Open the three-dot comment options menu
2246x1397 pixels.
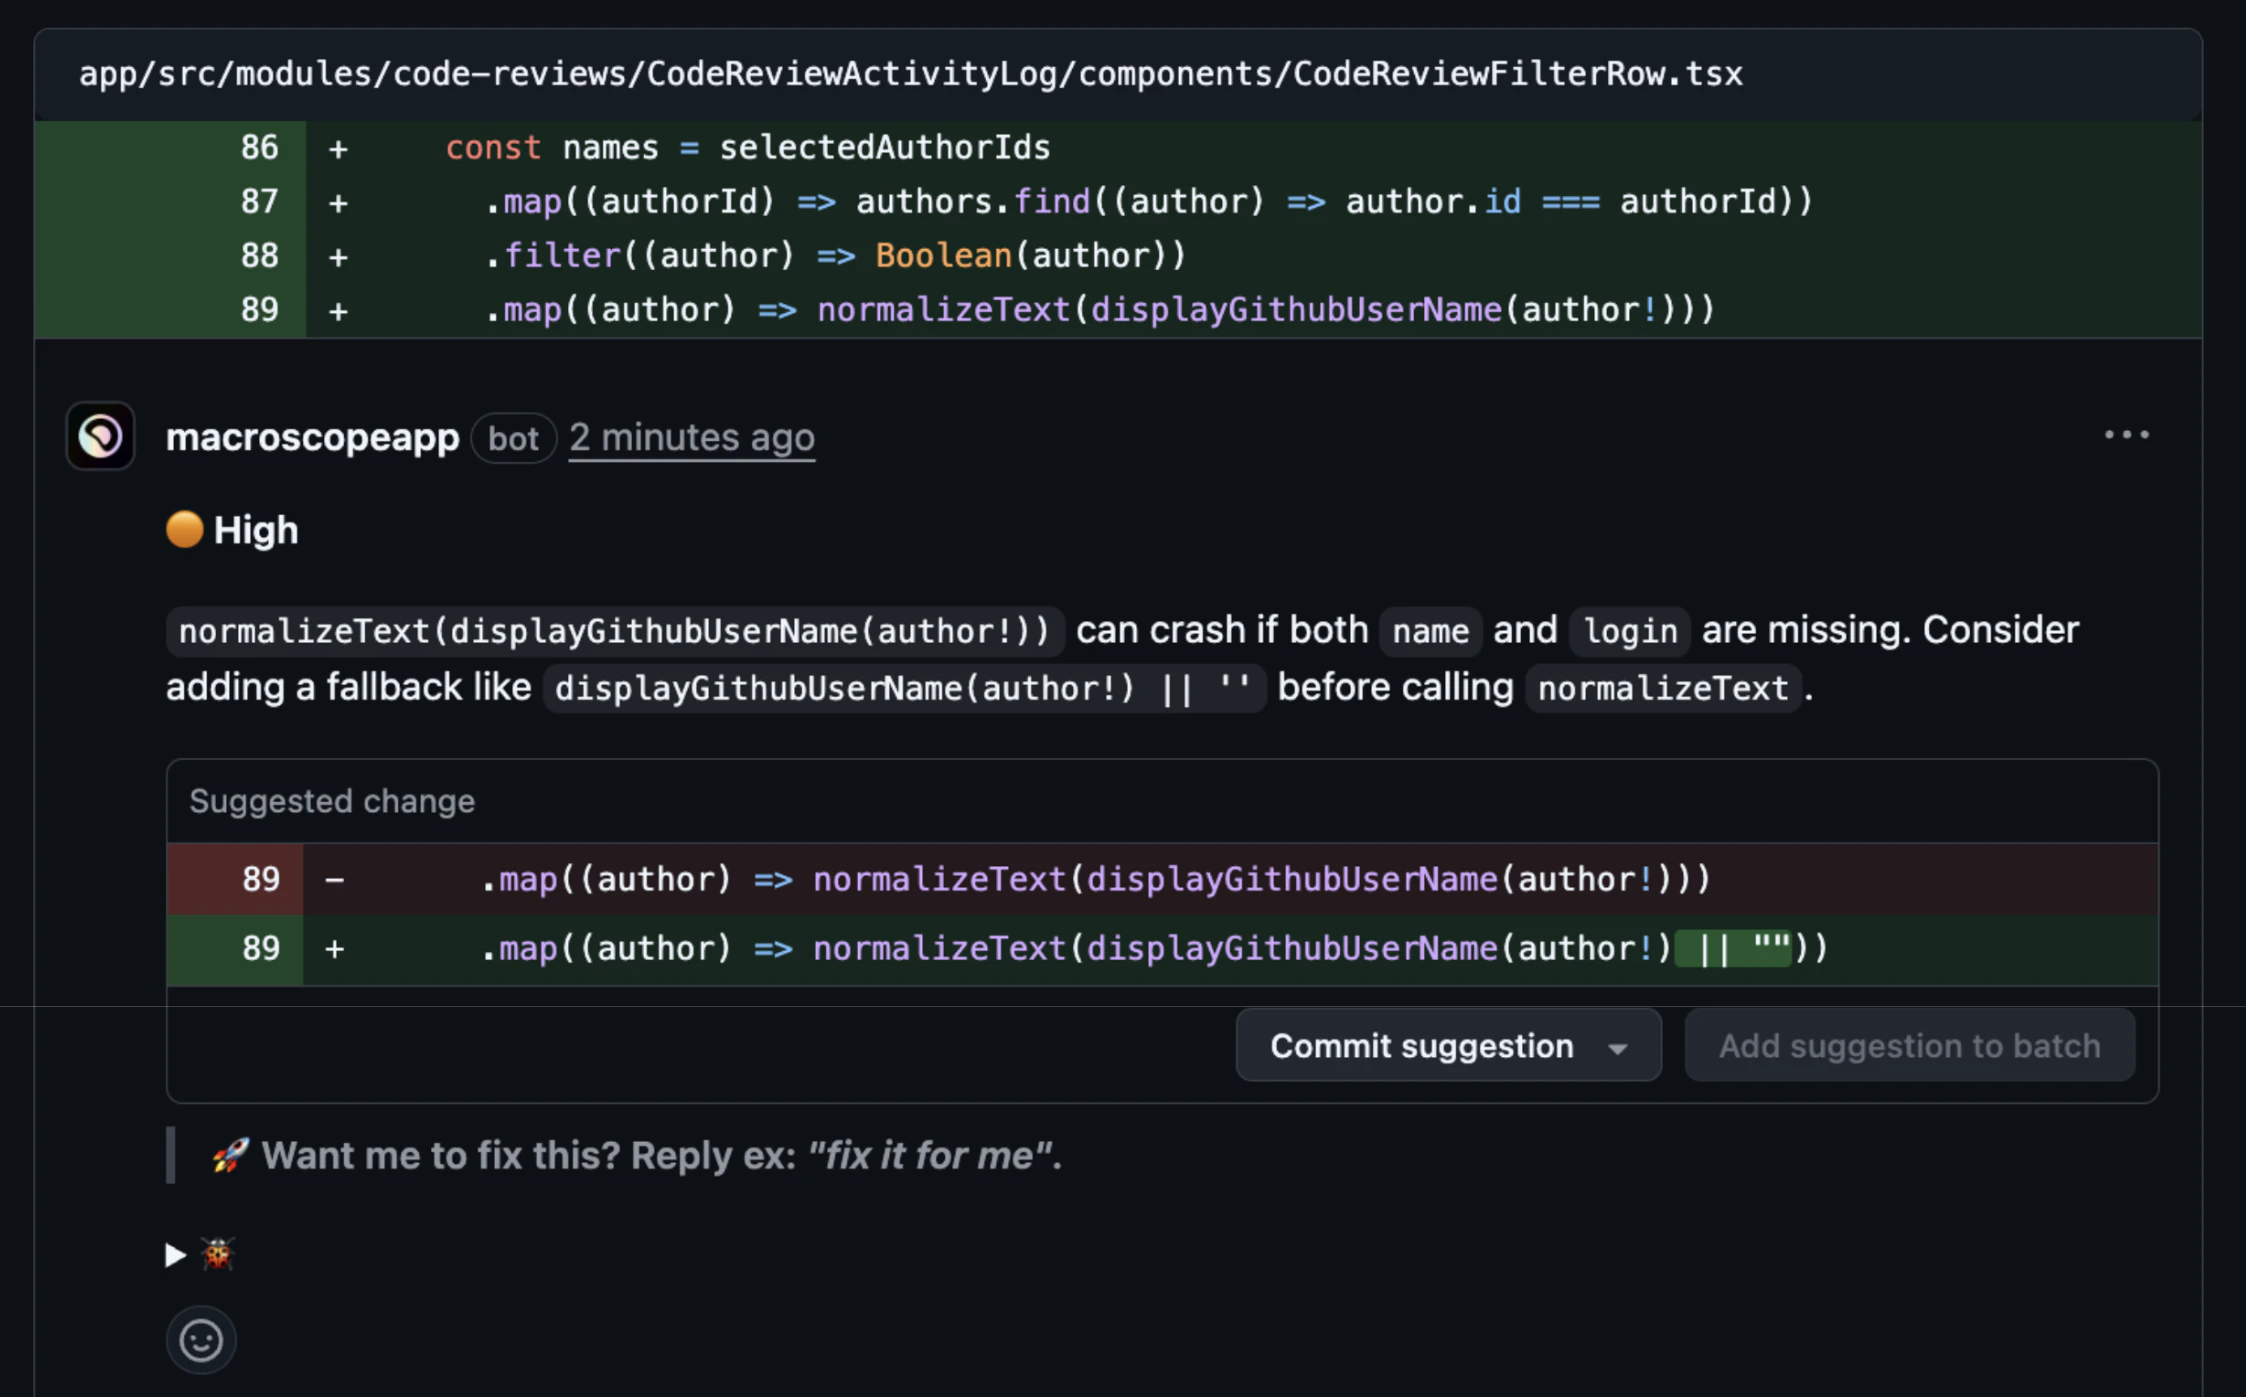click(2126, 435)
